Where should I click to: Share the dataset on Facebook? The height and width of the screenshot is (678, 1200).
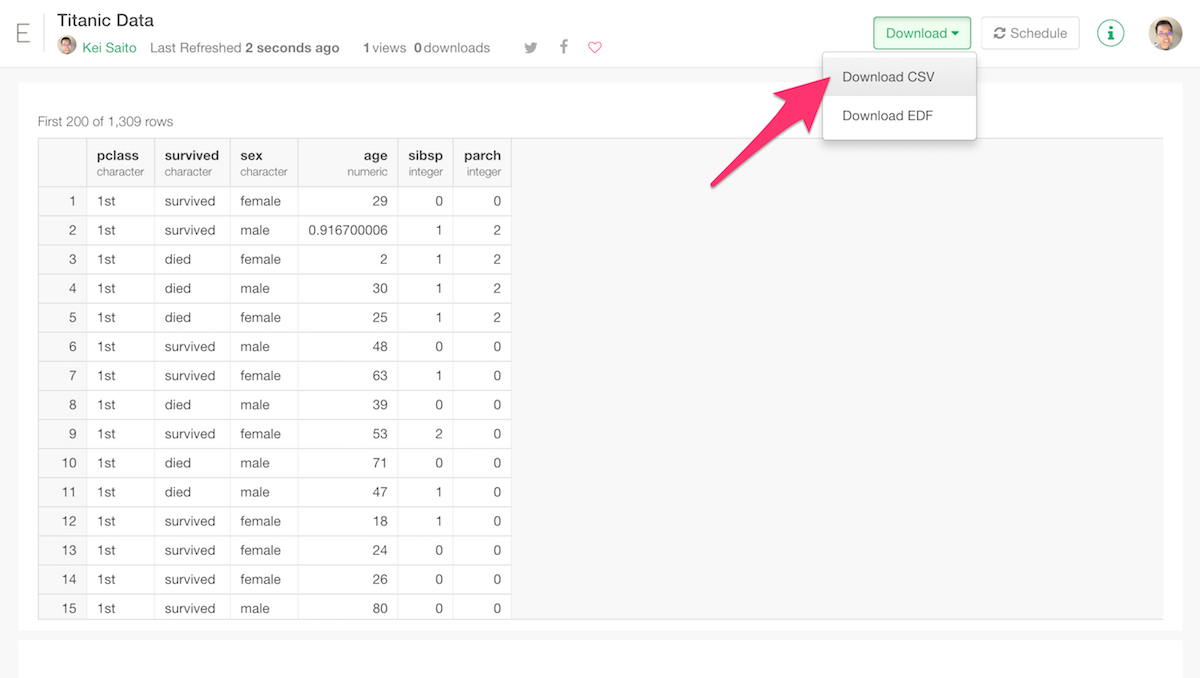(563, 47)
